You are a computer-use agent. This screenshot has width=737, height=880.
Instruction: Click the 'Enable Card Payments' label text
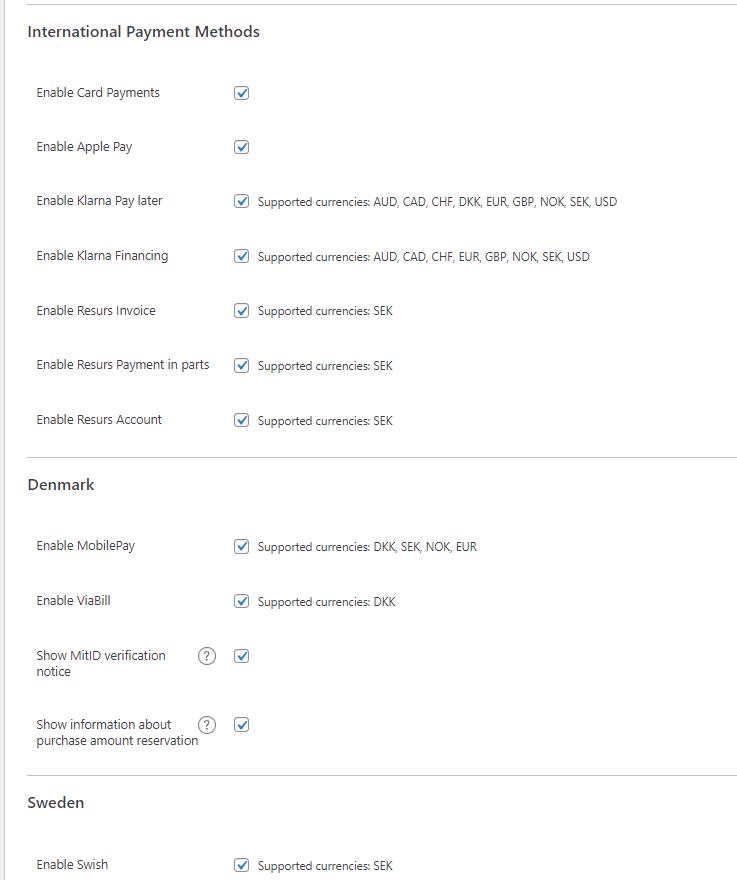[x=98, y=93]
